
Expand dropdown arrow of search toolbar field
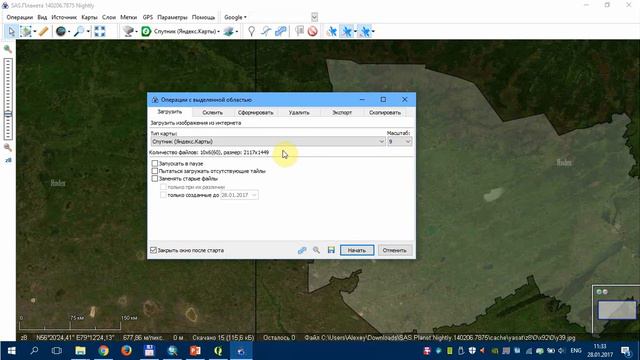pos(314,17)
